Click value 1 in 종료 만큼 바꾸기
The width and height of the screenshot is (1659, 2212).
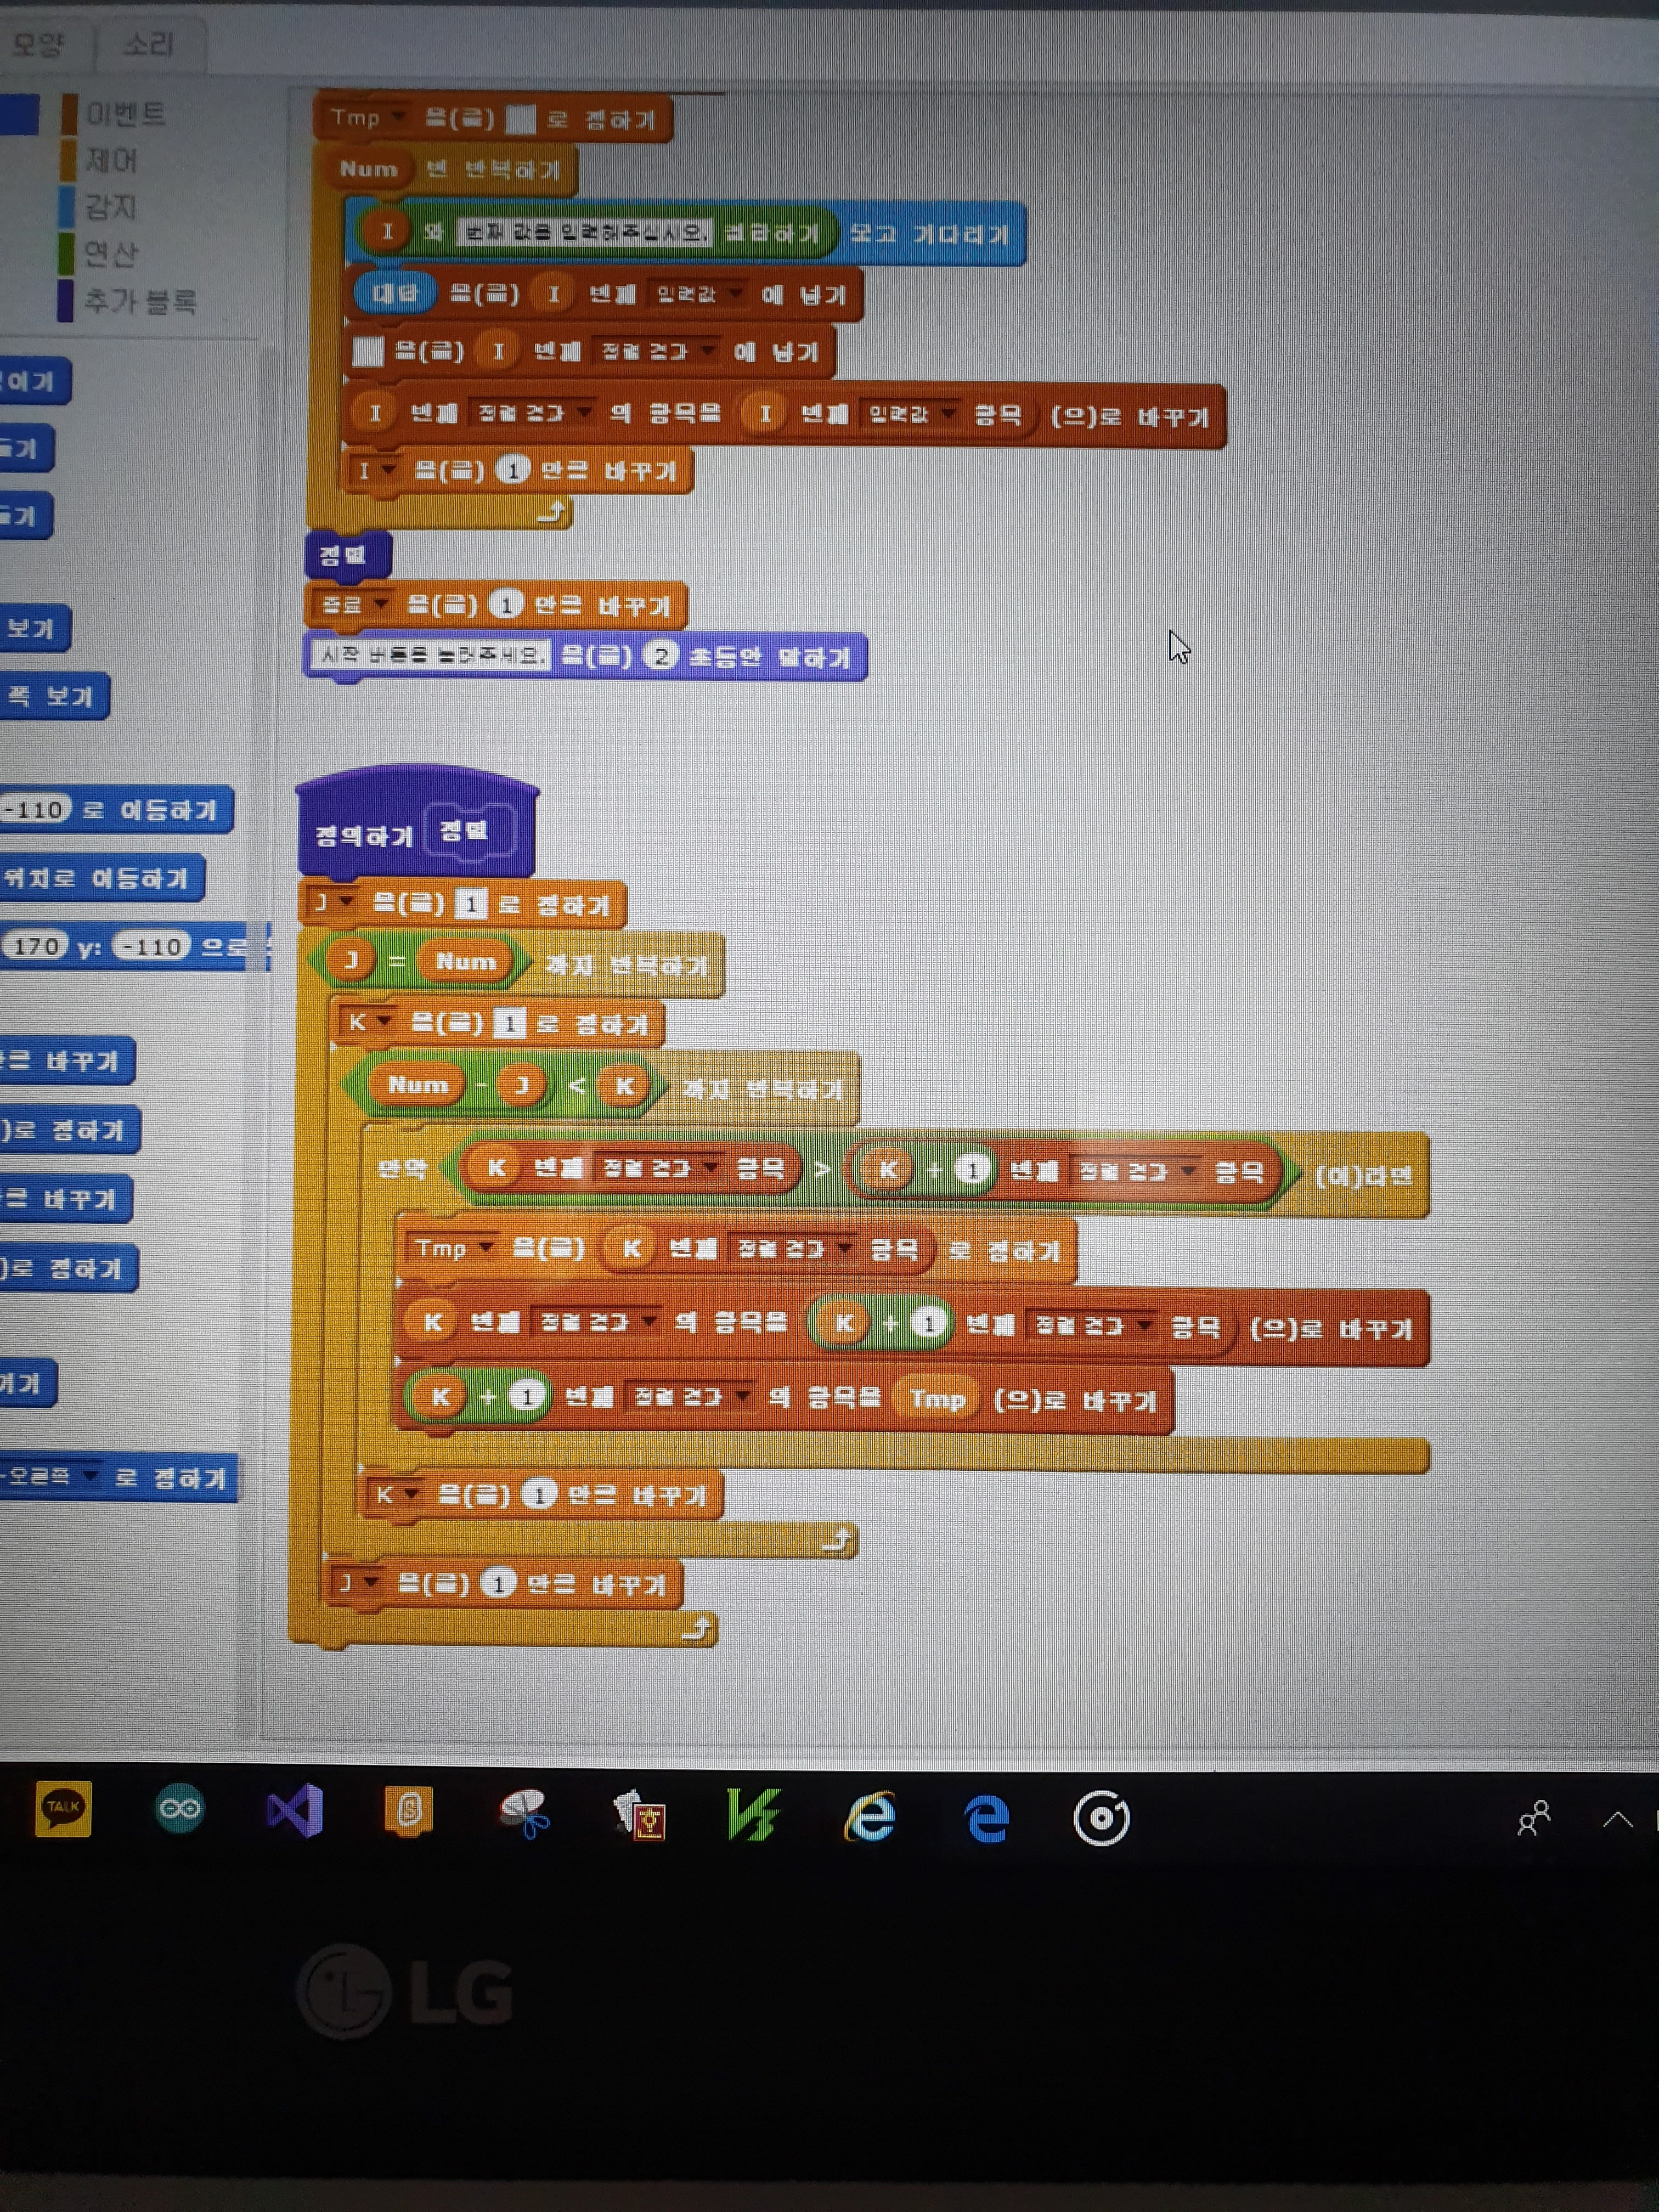(506, 605)
